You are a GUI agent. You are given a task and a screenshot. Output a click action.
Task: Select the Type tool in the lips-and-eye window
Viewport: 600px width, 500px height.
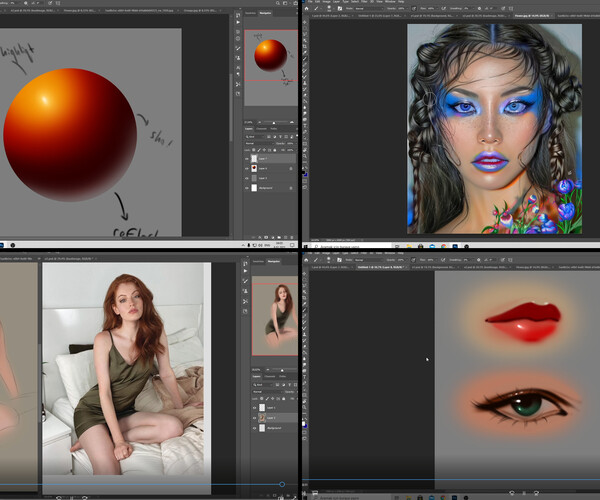click(x=305, y=377)
